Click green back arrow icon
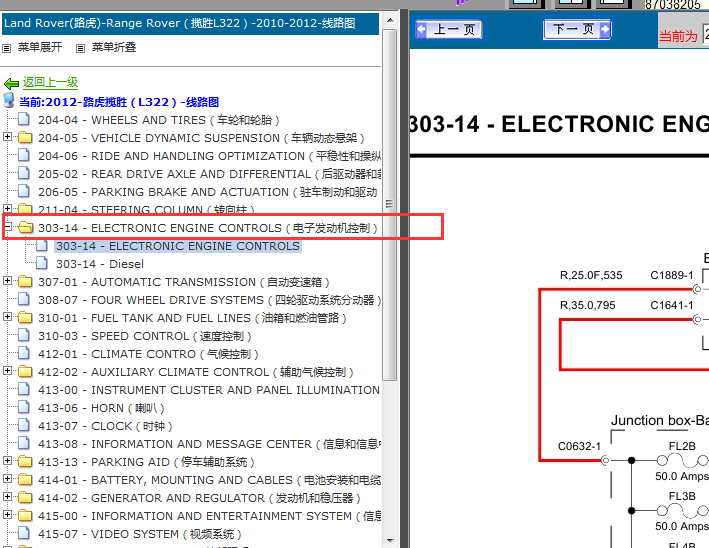Viewport: 709px width, 548px height. [11, 83]
